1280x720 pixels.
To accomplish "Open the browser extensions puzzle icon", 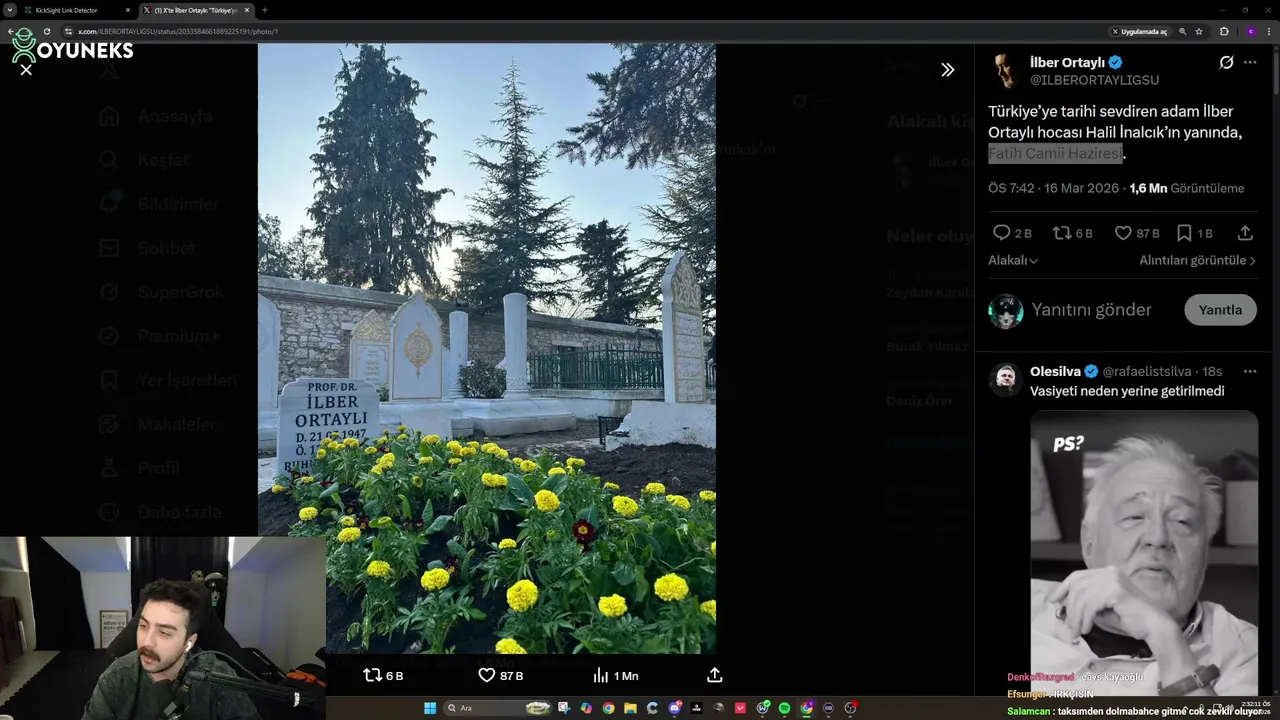I will 1224,31.
